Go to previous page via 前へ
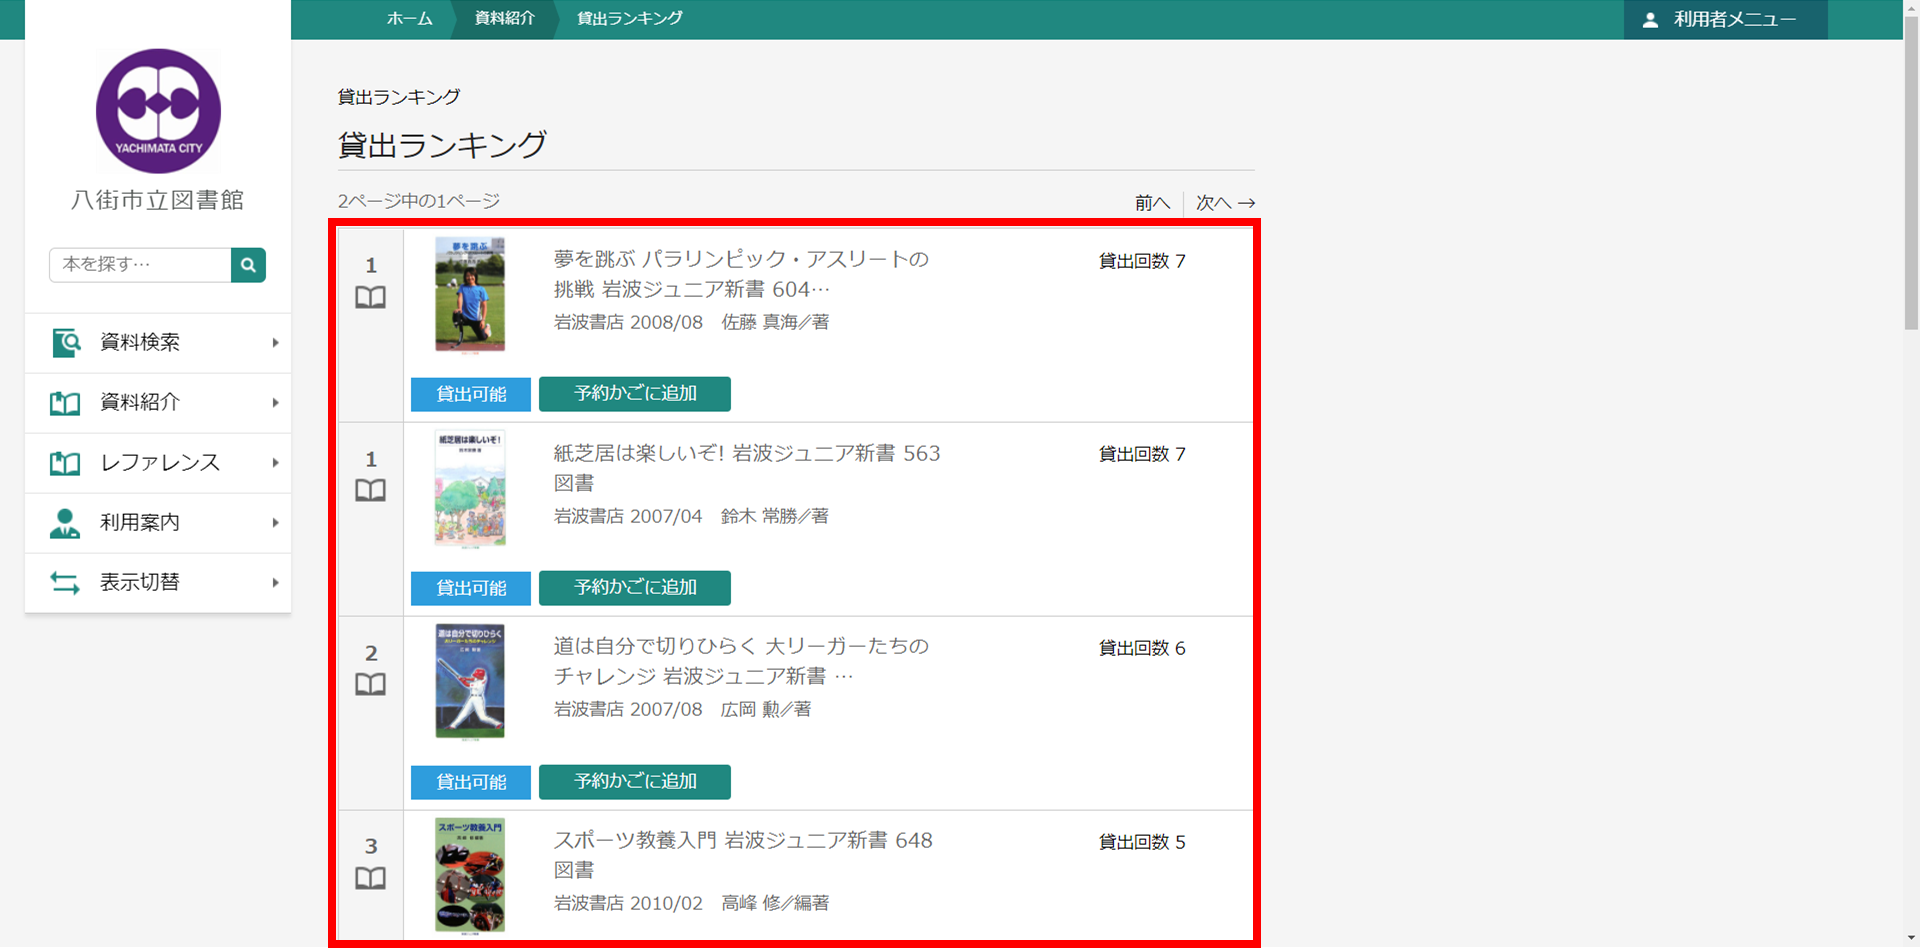 (1152, 203)
